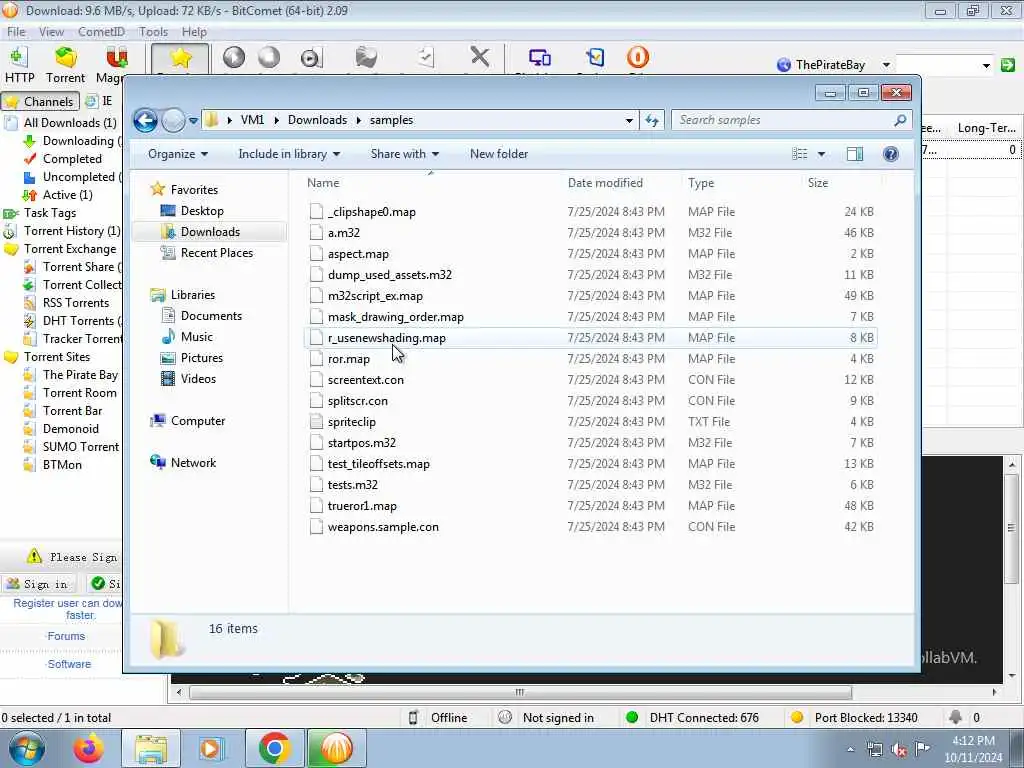This screenshot has width=1024, height=768.
Task: Click the change view icon in Explorer toolbar
Action: (799, 154)
